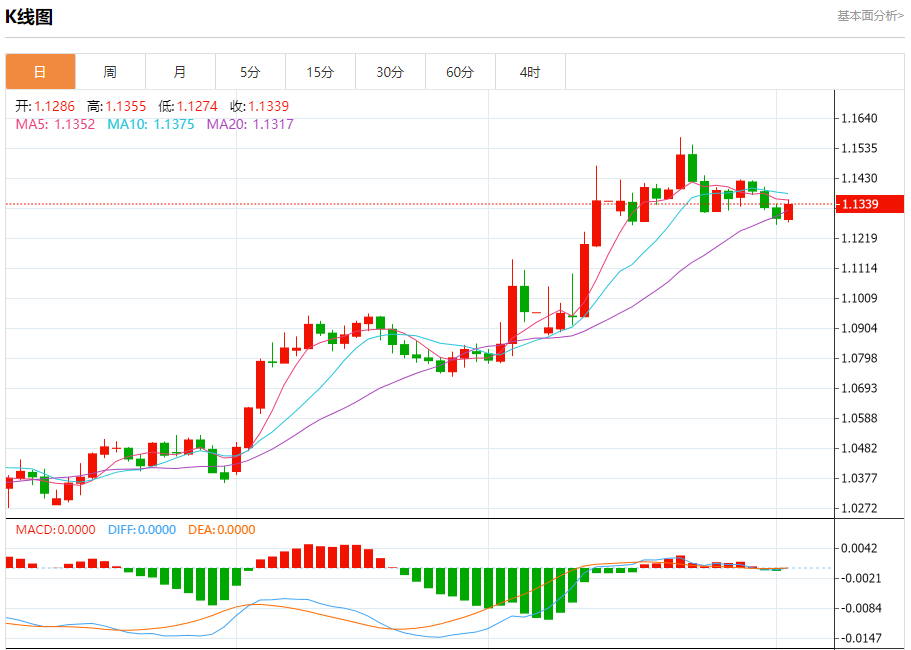Click the DIFF:0.0000 indicator label
The height and width of the screenshot is (650, 911).
tap(141, 530)
